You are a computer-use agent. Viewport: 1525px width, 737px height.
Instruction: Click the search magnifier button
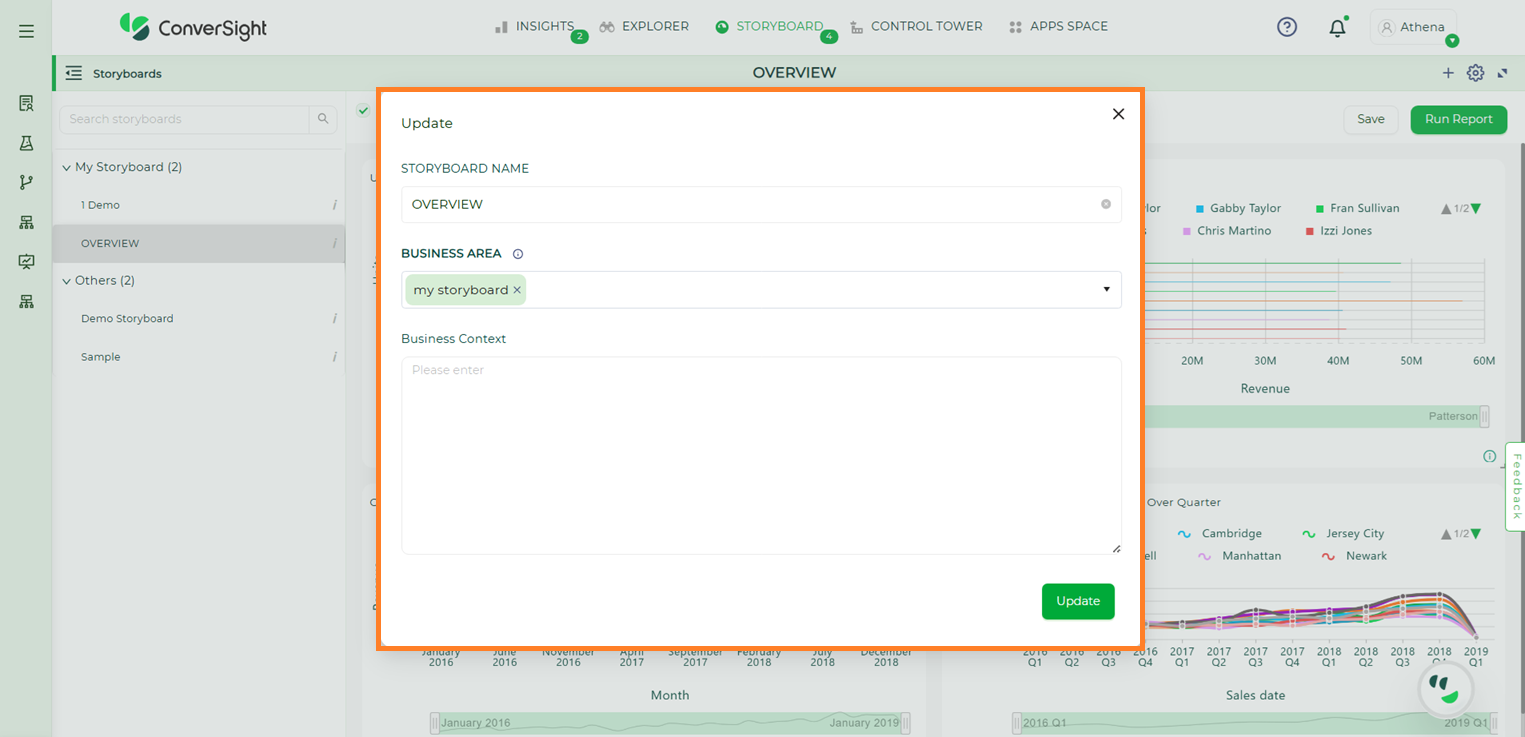(323, 119)
